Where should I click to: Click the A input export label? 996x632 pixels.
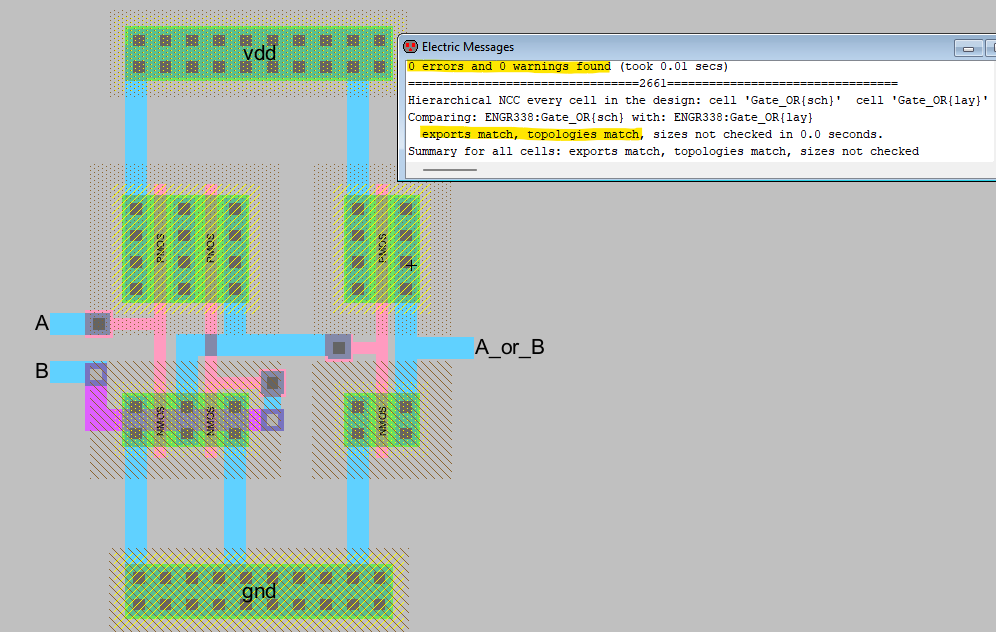42,323
